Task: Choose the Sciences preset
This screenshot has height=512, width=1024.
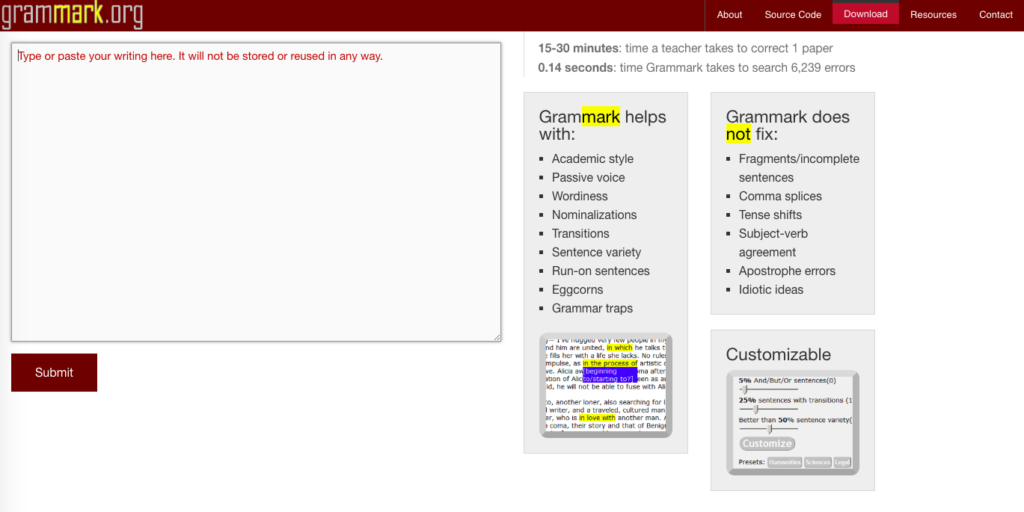Action: (818, 462)
